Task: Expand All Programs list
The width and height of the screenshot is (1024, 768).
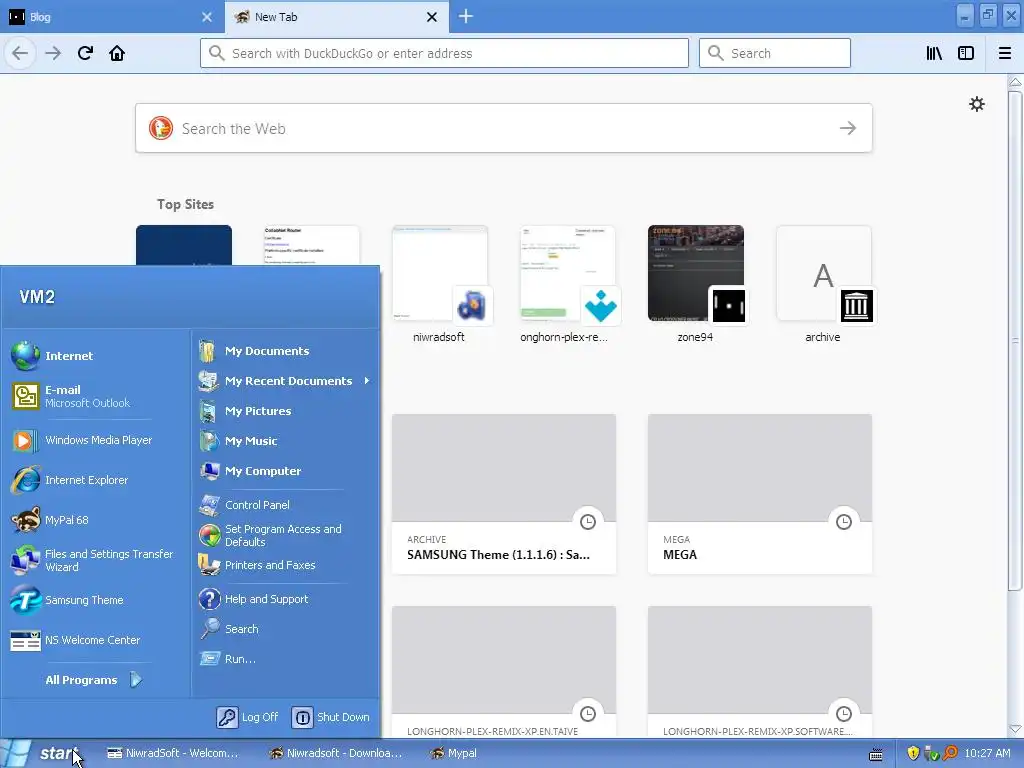Action: (95, 680)
